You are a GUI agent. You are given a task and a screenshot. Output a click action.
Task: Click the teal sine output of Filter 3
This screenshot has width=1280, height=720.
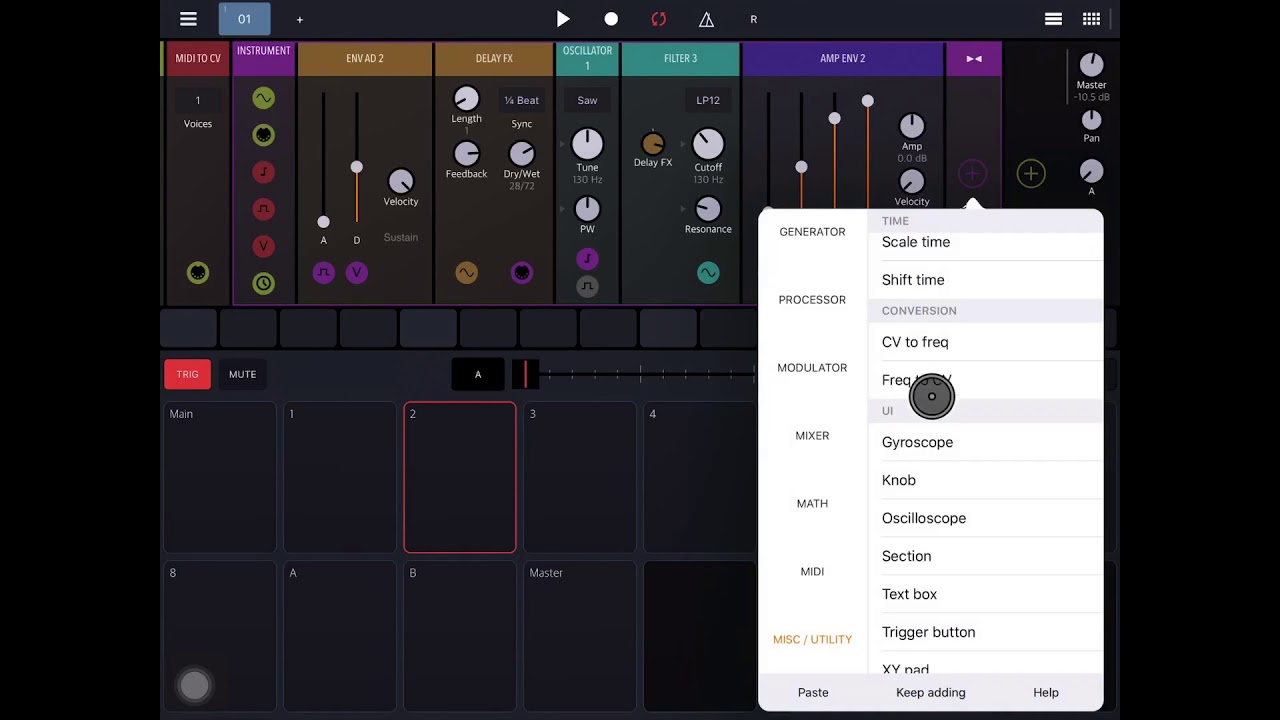coord(708,273)
